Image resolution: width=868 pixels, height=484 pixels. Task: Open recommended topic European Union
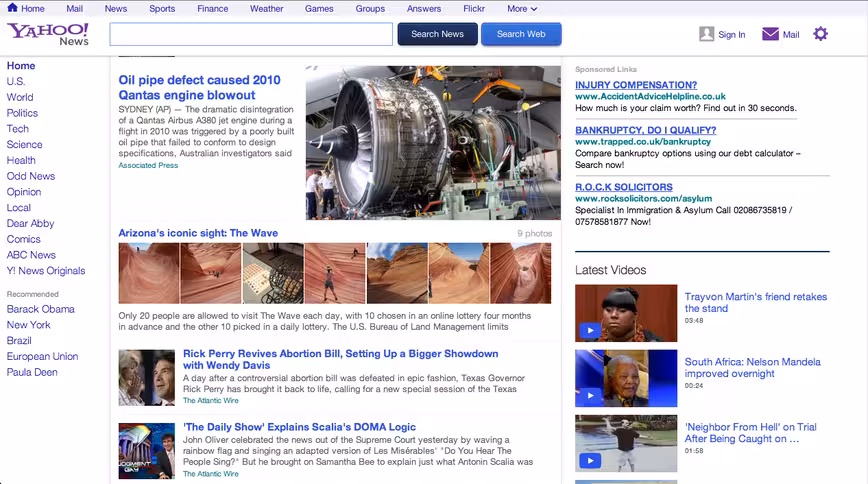(x=42, y=357)
